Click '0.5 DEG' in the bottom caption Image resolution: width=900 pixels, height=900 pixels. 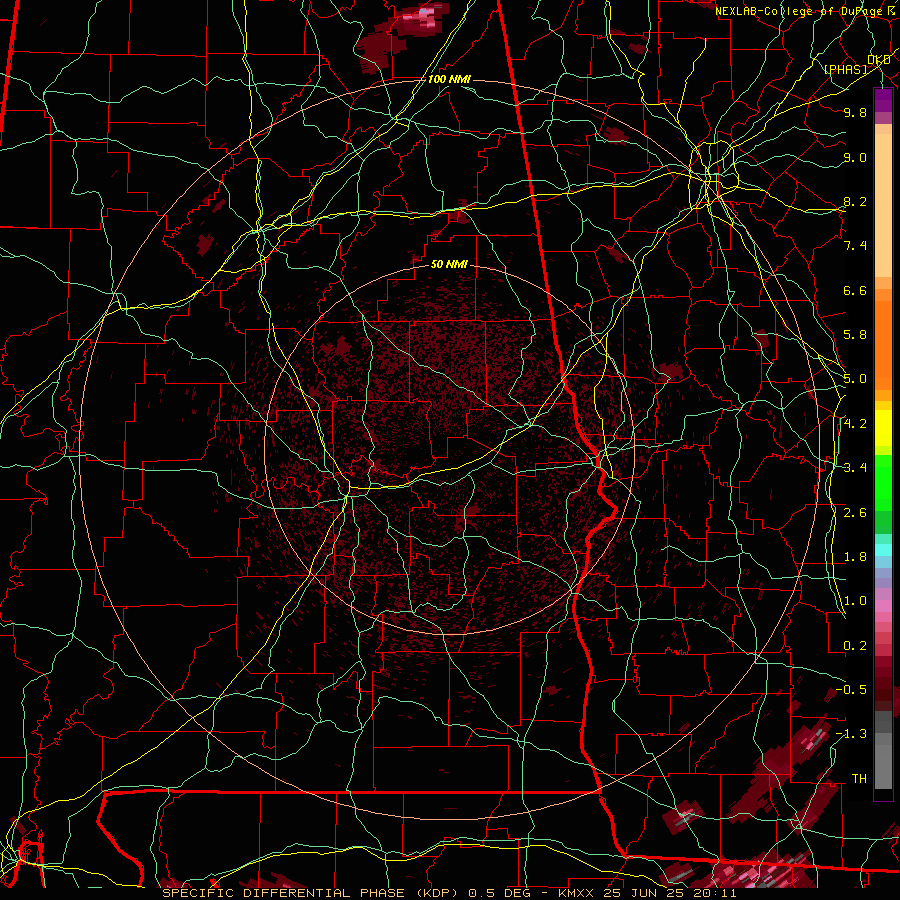tap(499, 893)
